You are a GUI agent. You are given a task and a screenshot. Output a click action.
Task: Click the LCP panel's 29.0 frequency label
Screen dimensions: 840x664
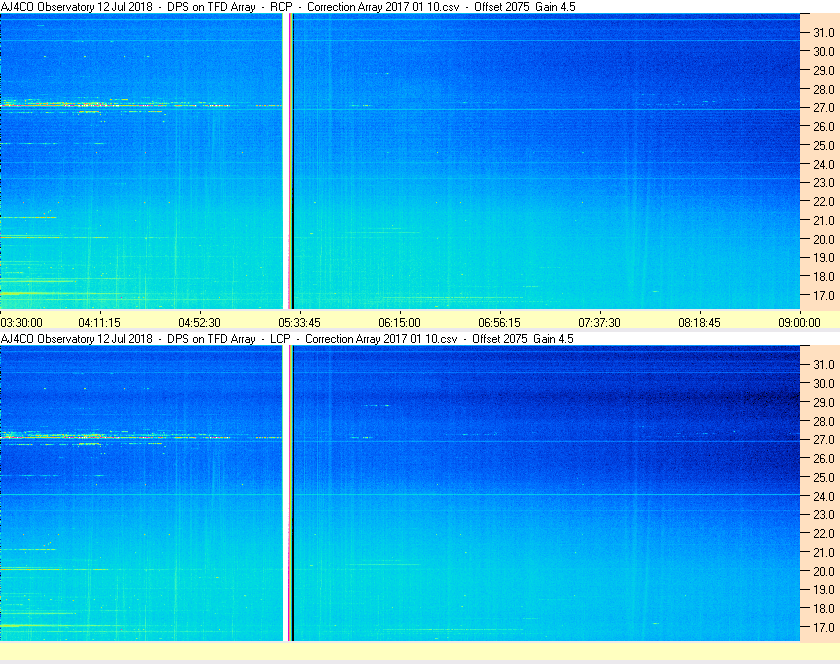[x=824, y=402]
